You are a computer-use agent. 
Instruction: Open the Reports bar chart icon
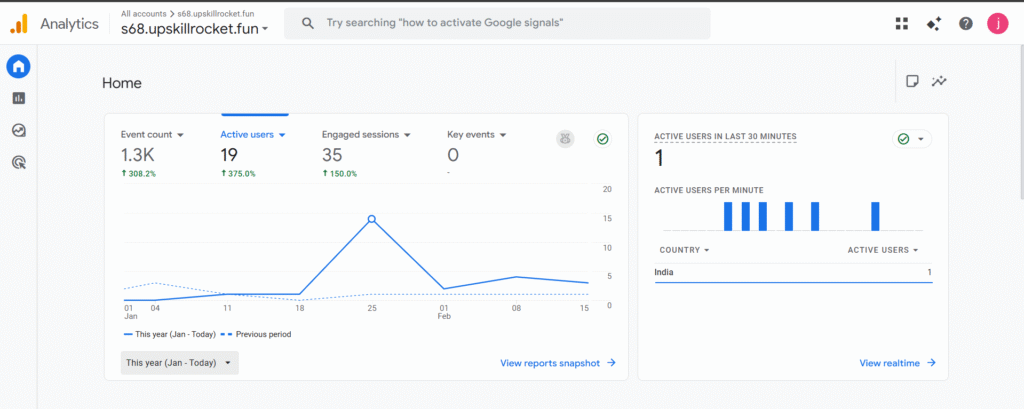18,98
